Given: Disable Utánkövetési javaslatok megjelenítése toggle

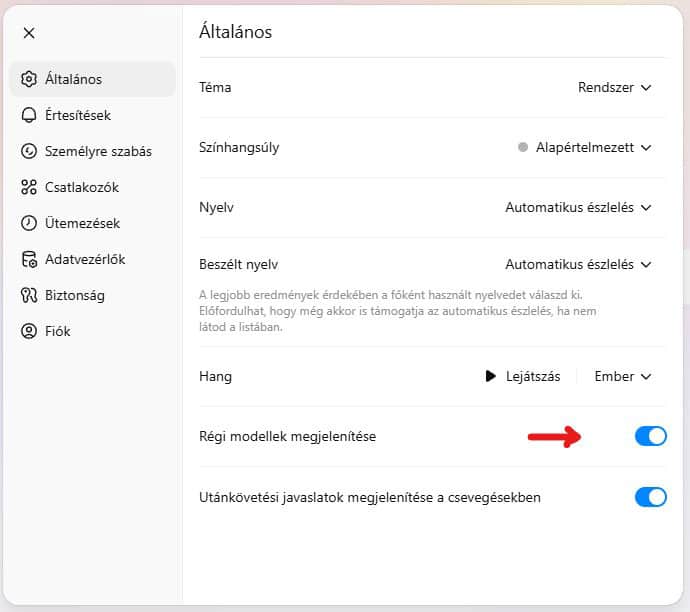Looking at the screenshot, I should click(650, 497).
